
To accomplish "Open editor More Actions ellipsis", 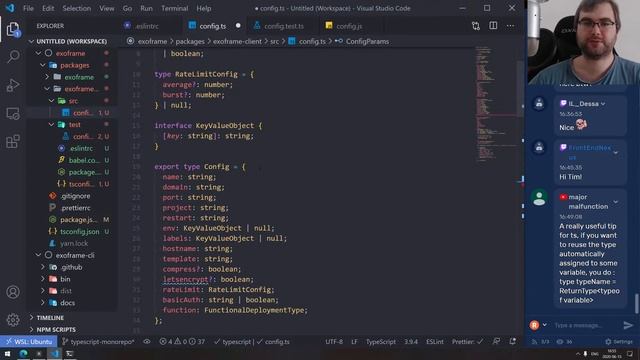I will 510,26.
